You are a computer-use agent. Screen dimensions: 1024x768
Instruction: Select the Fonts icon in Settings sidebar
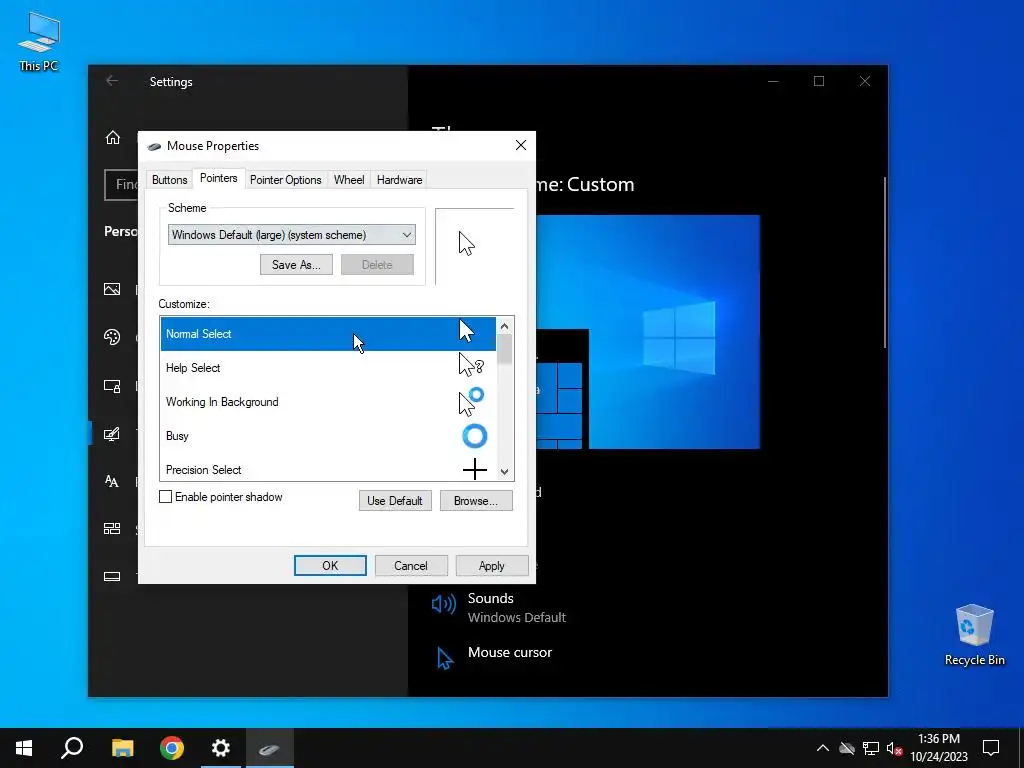[112, 481]
